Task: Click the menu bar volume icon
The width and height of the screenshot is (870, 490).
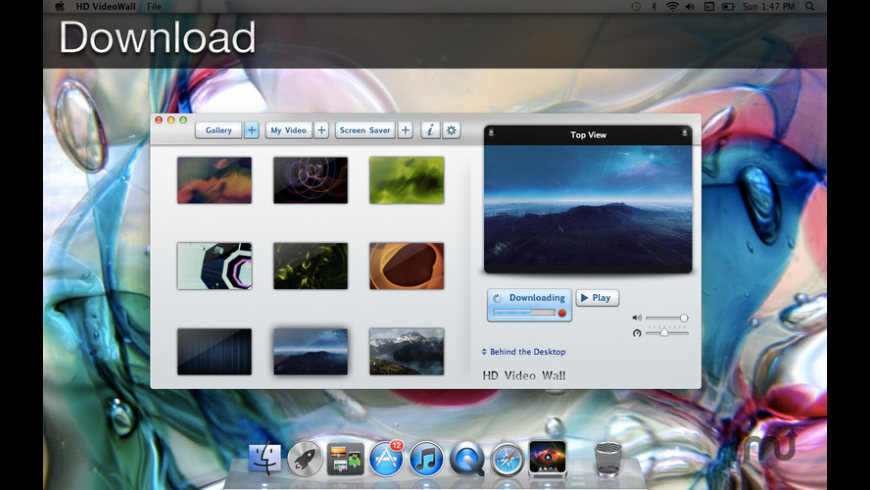Action: coord(690,7)
